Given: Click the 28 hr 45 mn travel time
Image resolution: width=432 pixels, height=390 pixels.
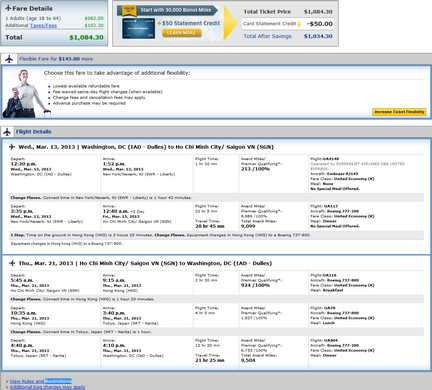Looking at the screenshot, I should point(210,226).
